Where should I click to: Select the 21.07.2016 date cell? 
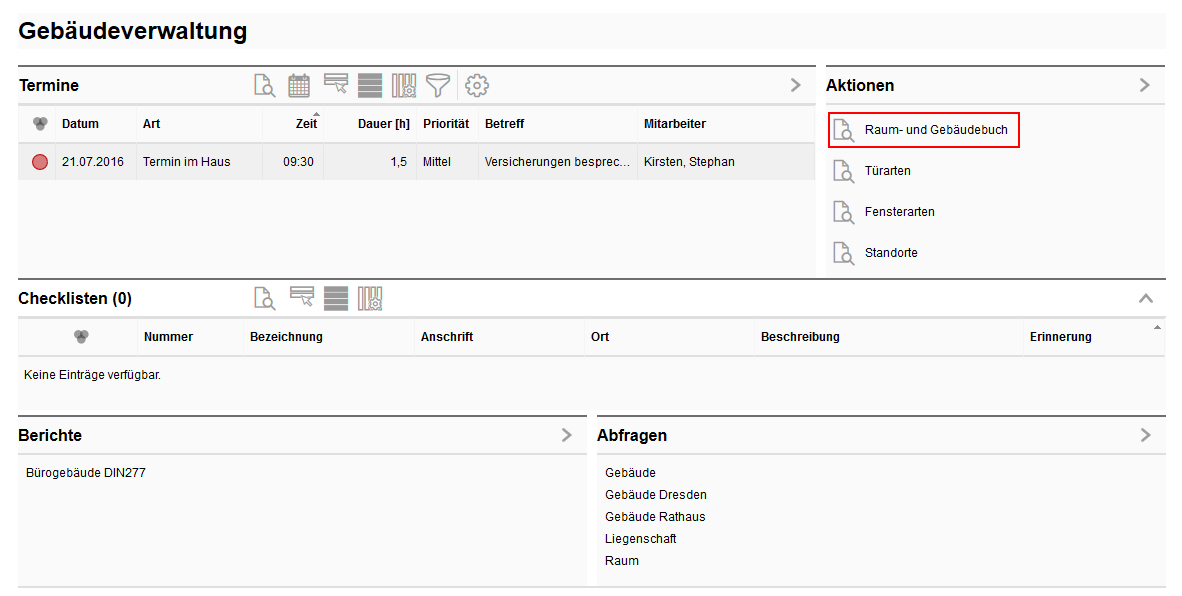pyautogui.click(x=93, y=162)
